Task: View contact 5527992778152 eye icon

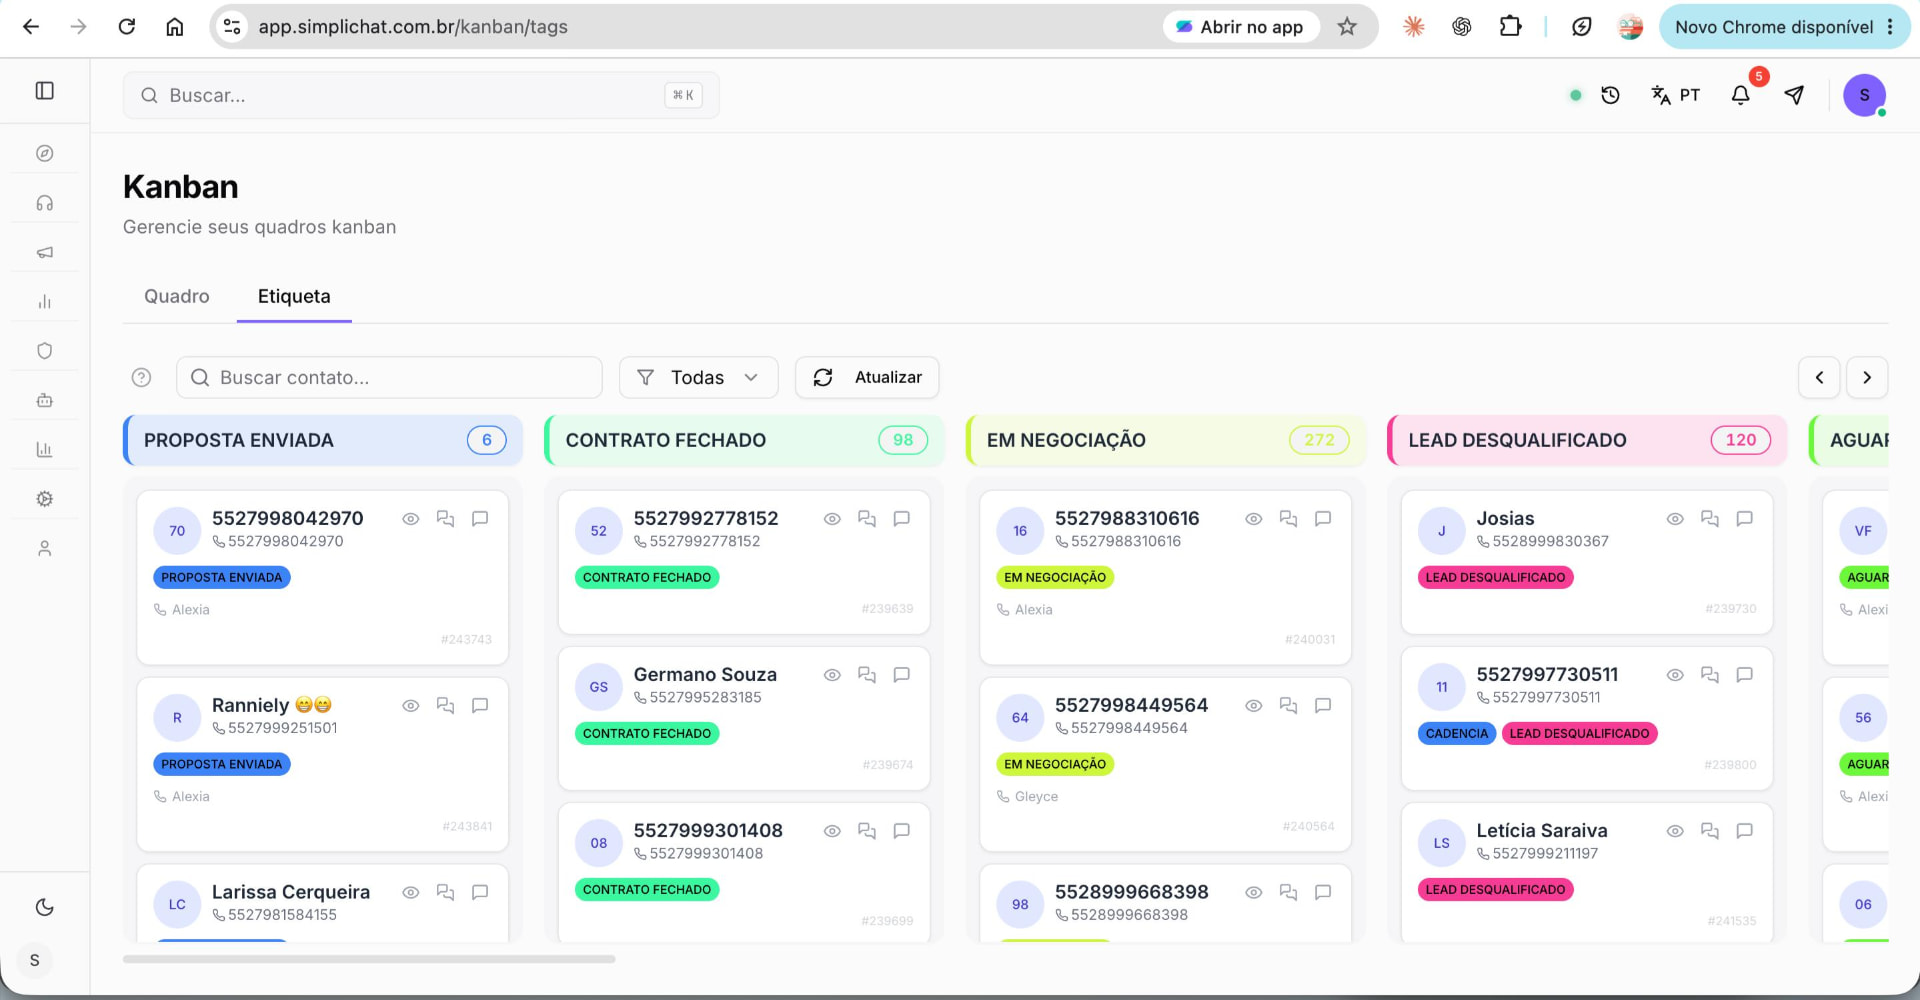Action: point(832,519)
